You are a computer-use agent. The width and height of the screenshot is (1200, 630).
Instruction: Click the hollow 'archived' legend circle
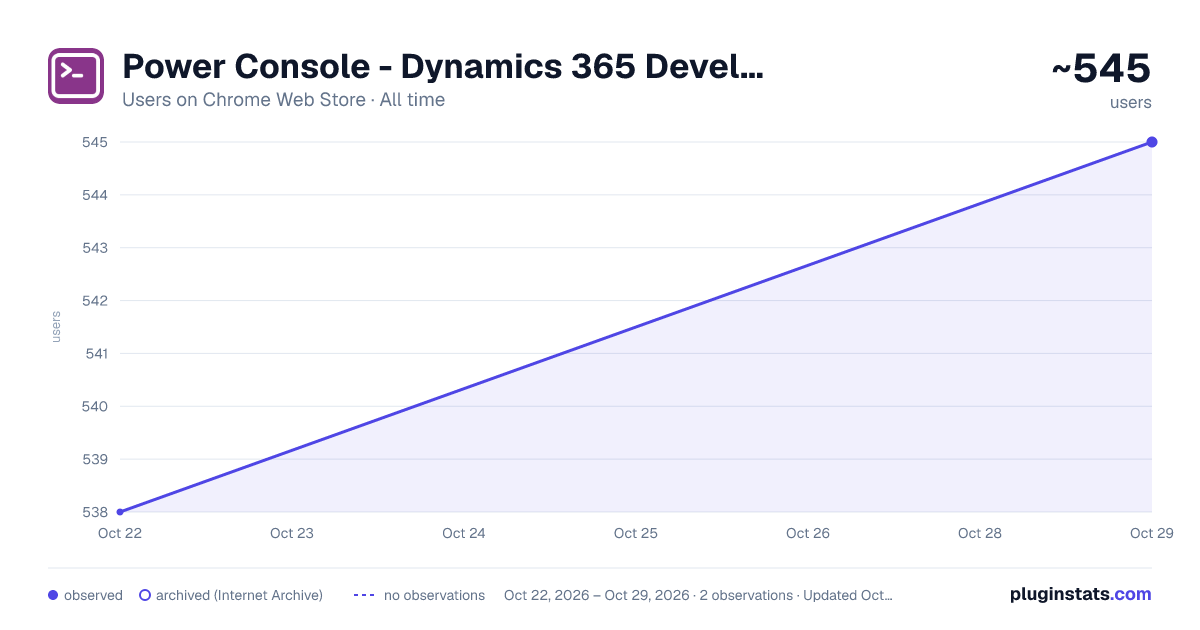(x=145, y=595)
